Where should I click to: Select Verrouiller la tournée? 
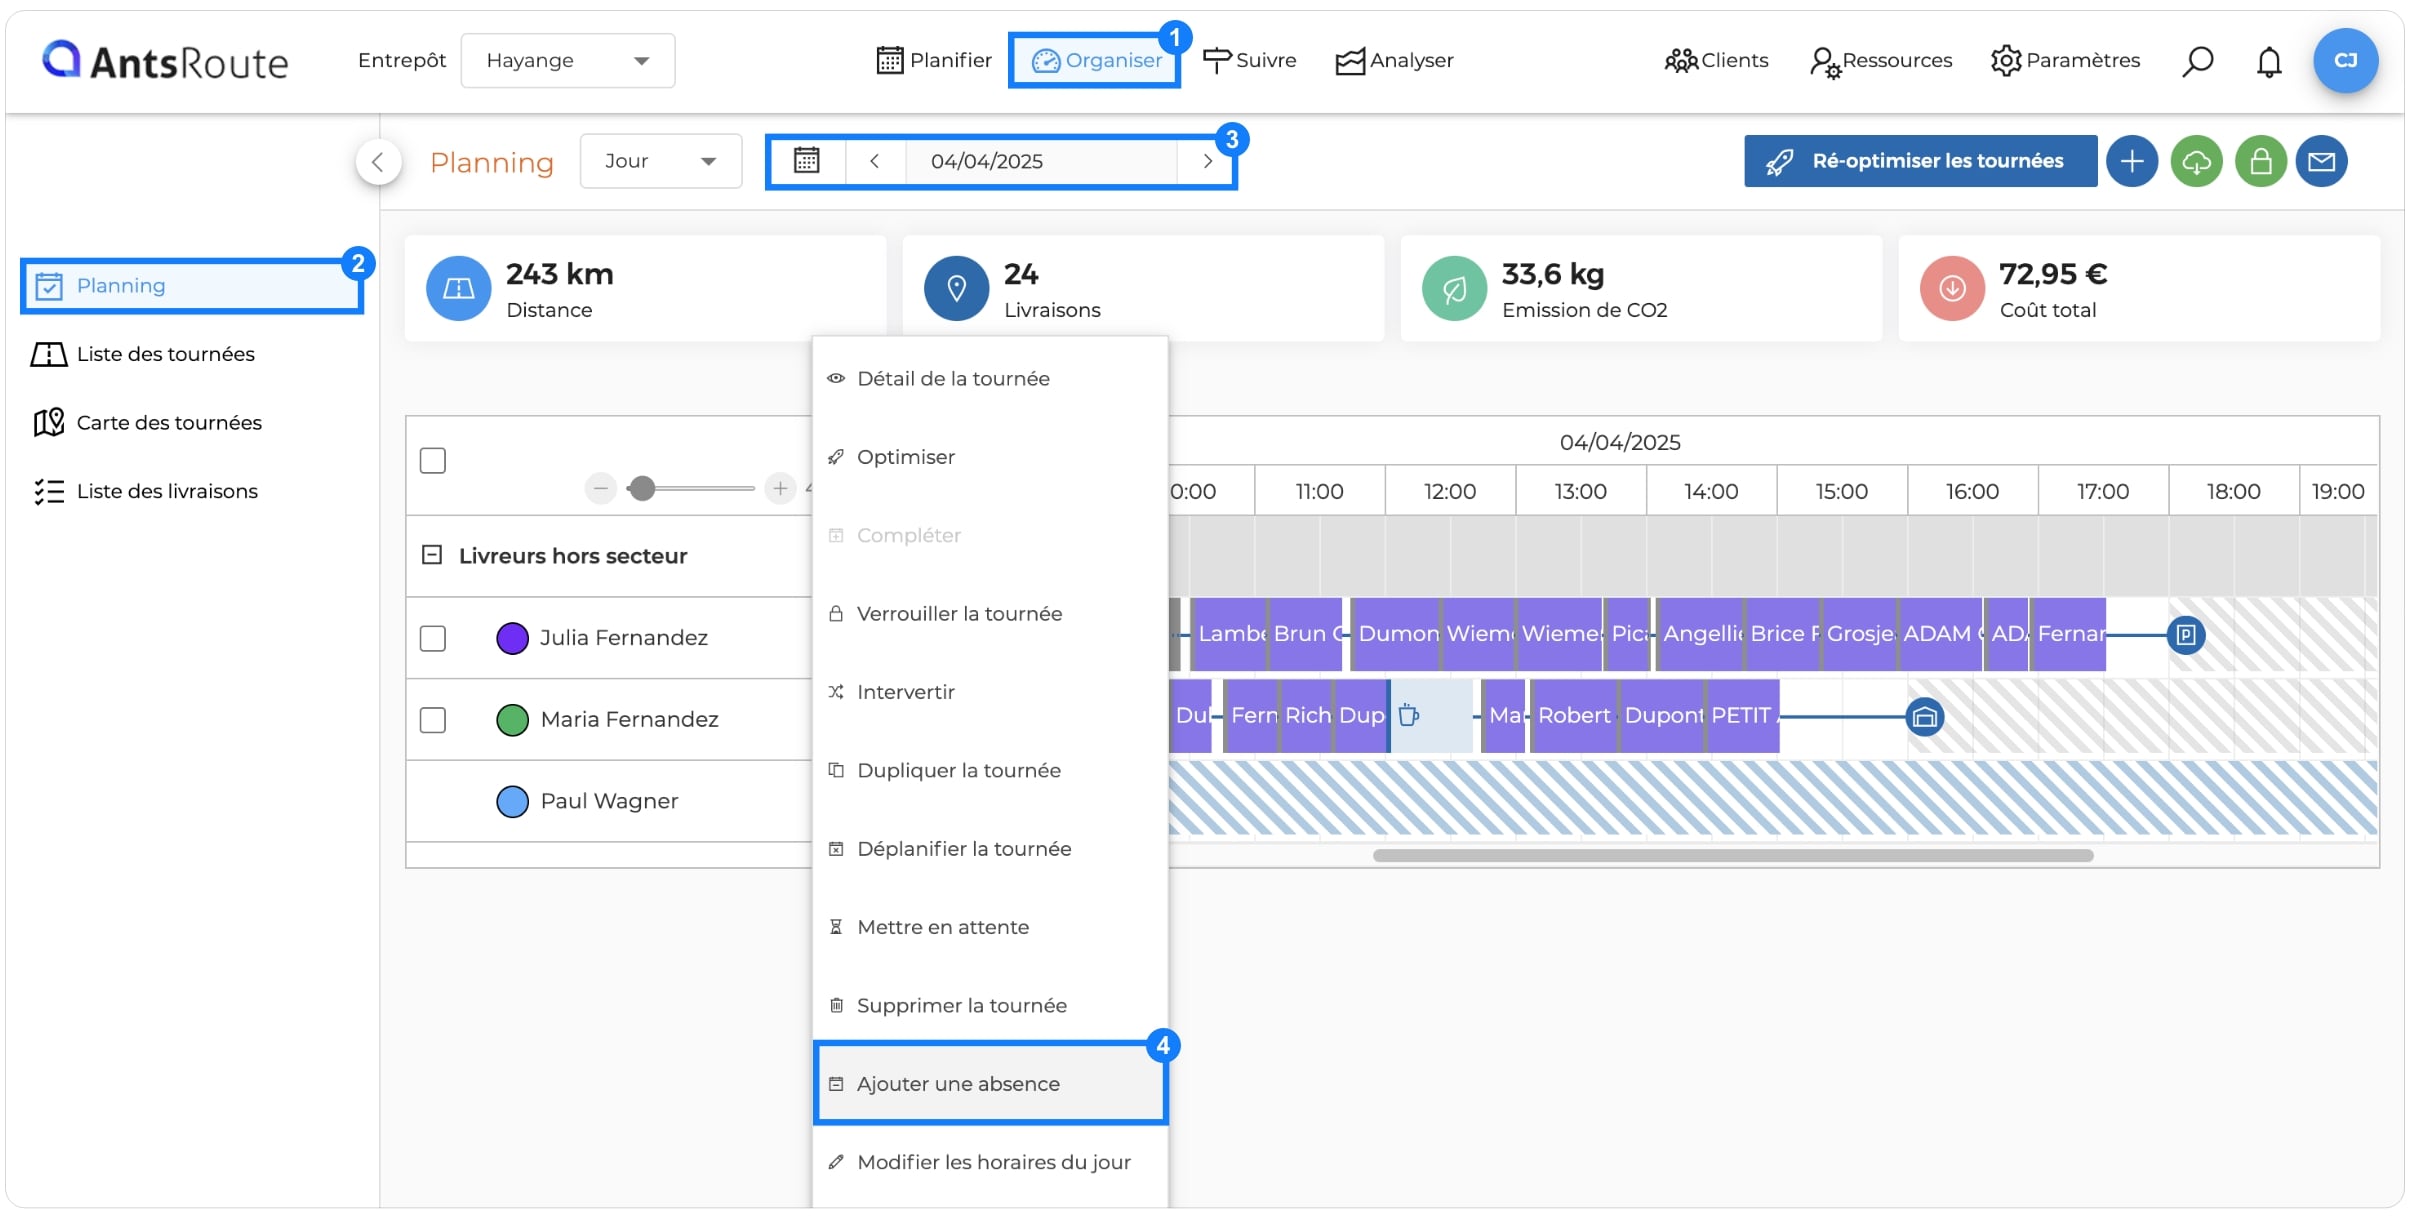pyautogui.click(x=990, y=614)
